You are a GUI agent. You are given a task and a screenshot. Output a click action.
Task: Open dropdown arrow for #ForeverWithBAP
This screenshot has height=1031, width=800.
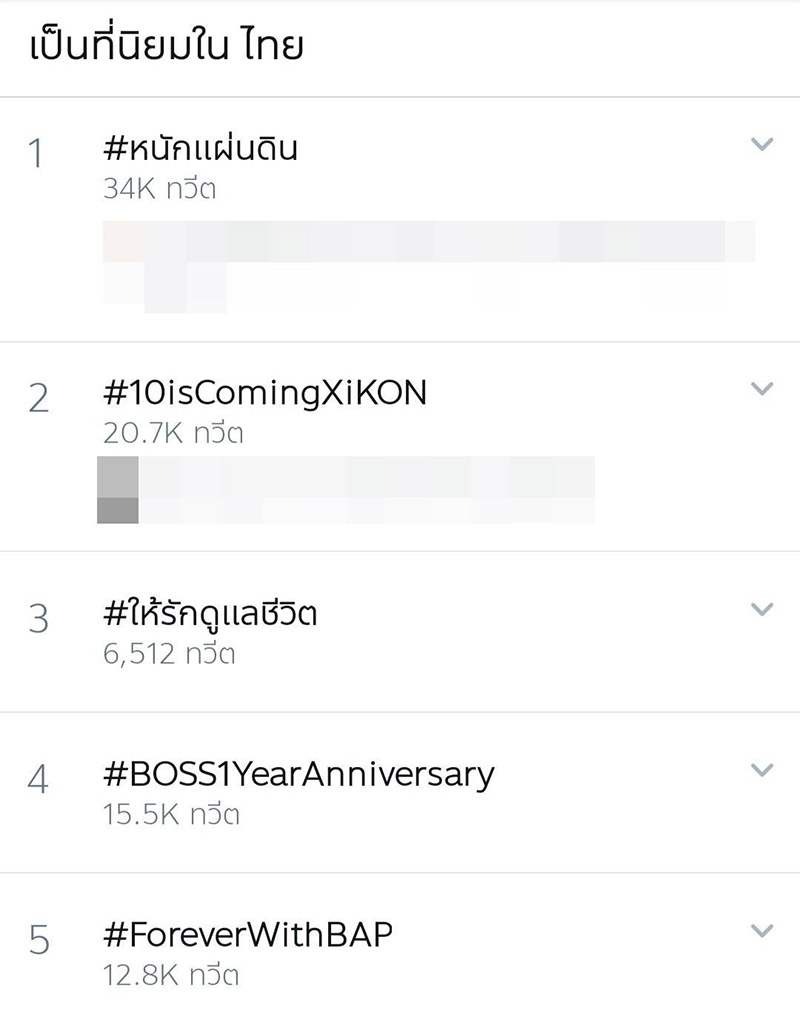(762, 931)
